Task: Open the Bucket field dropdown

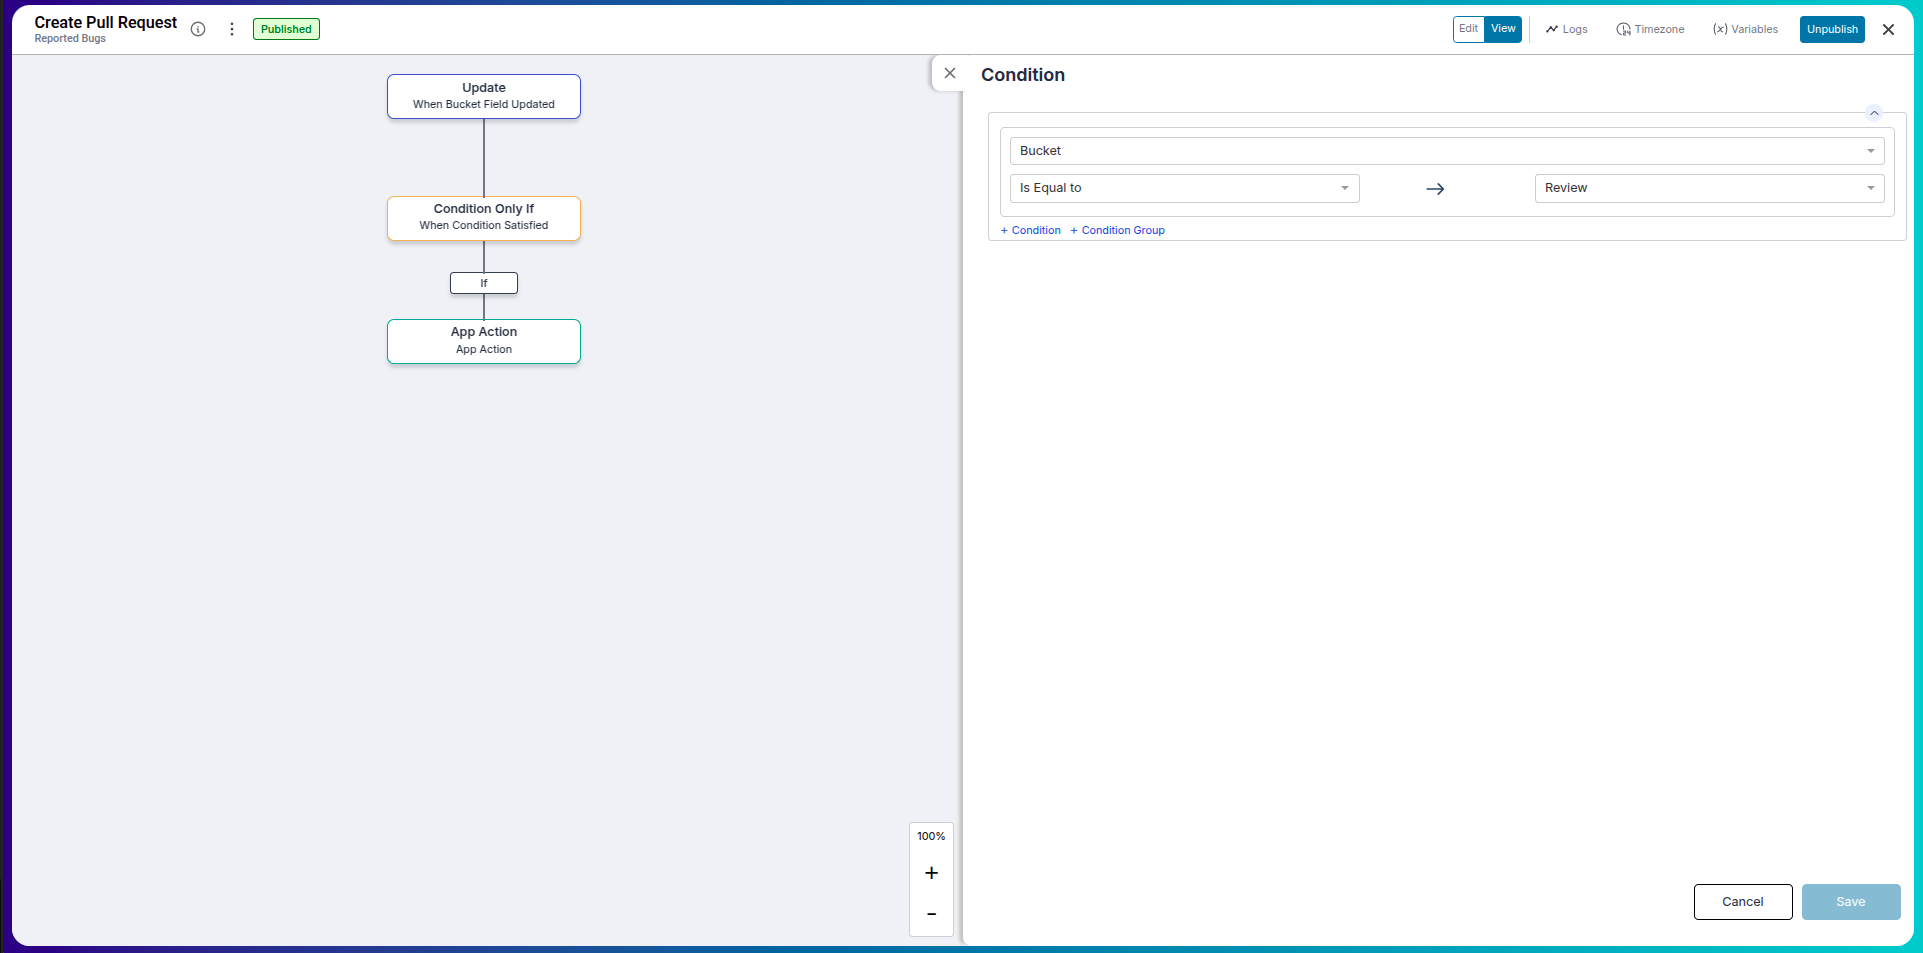Action: (x=1447, y=151)
